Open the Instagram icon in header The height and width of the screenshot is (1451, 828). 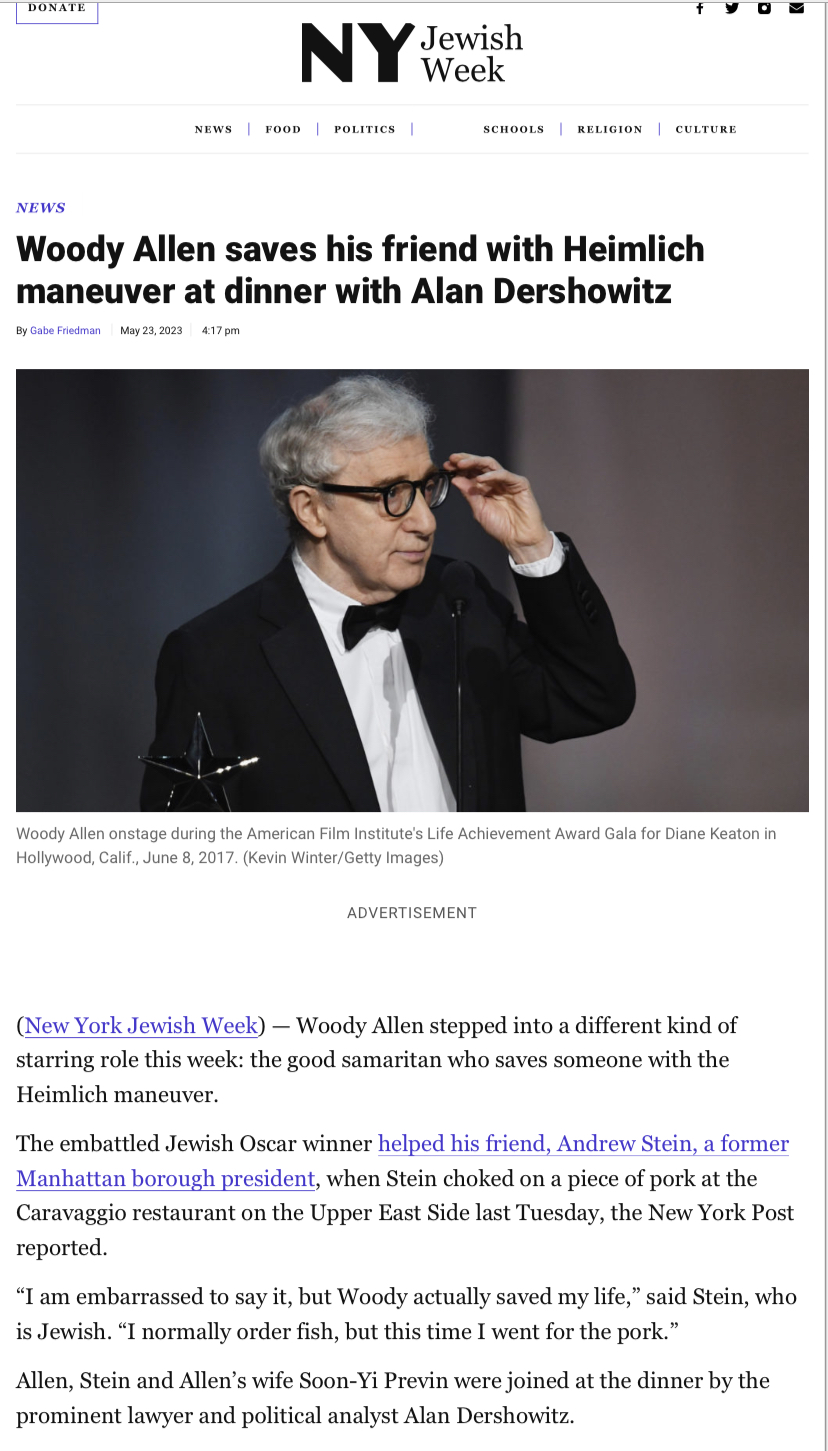coord(764,8)
